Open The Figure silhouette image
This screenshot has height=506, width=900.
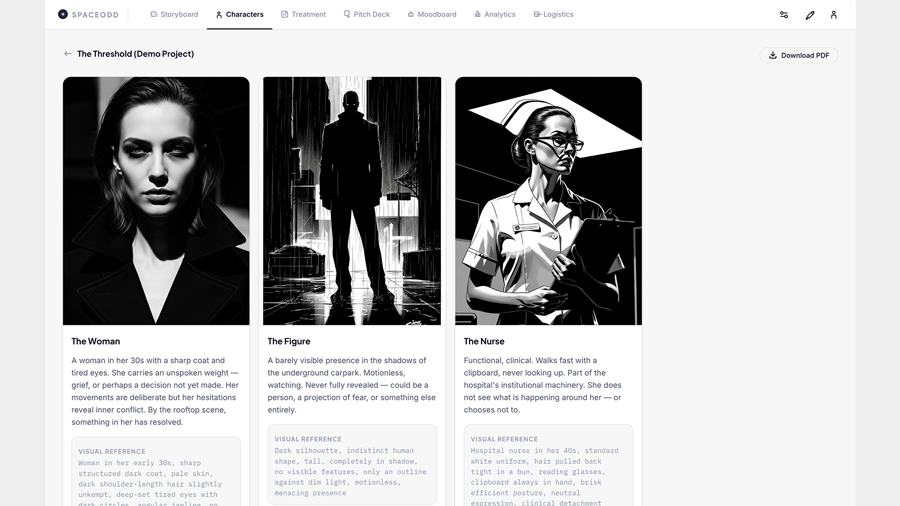point(352,201)
